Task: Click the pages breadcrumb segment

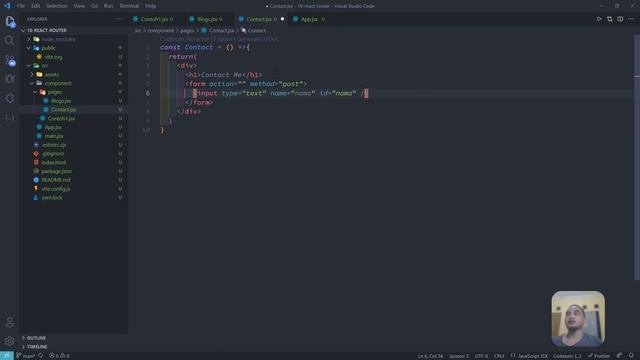Action: tap(187, 31)
